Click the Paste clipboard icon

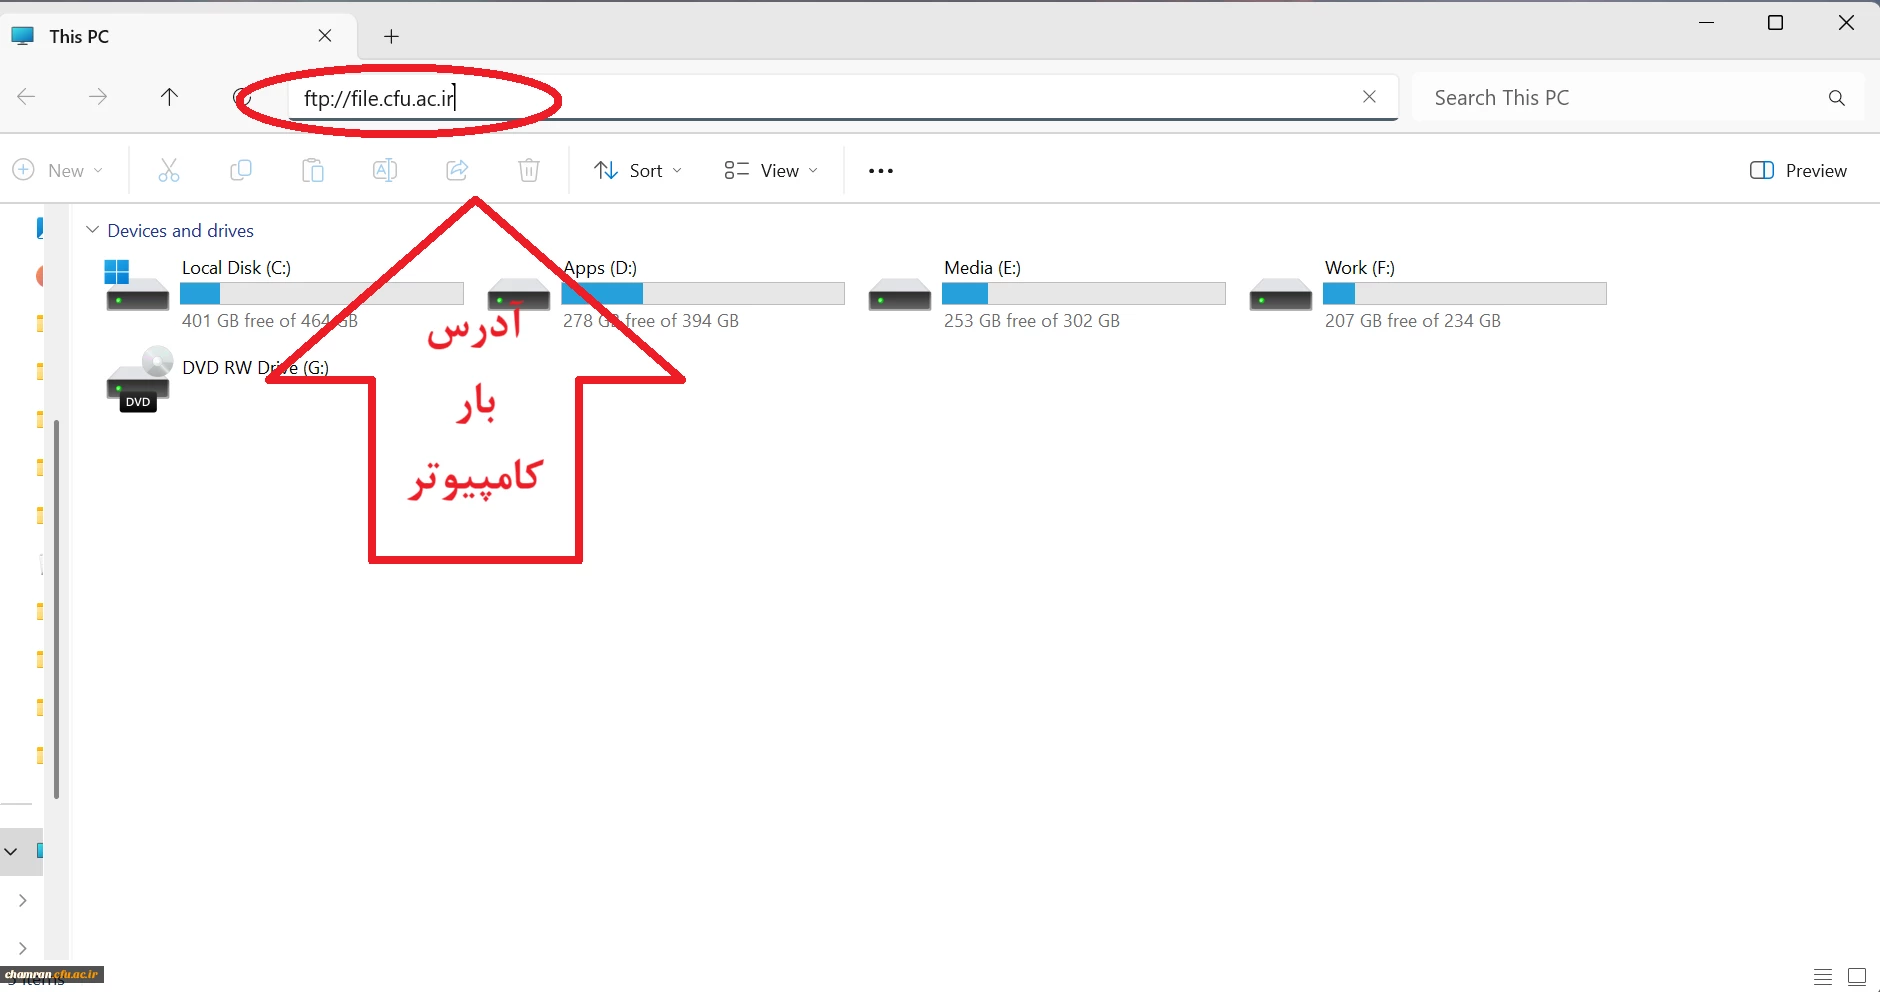point(313,171)
